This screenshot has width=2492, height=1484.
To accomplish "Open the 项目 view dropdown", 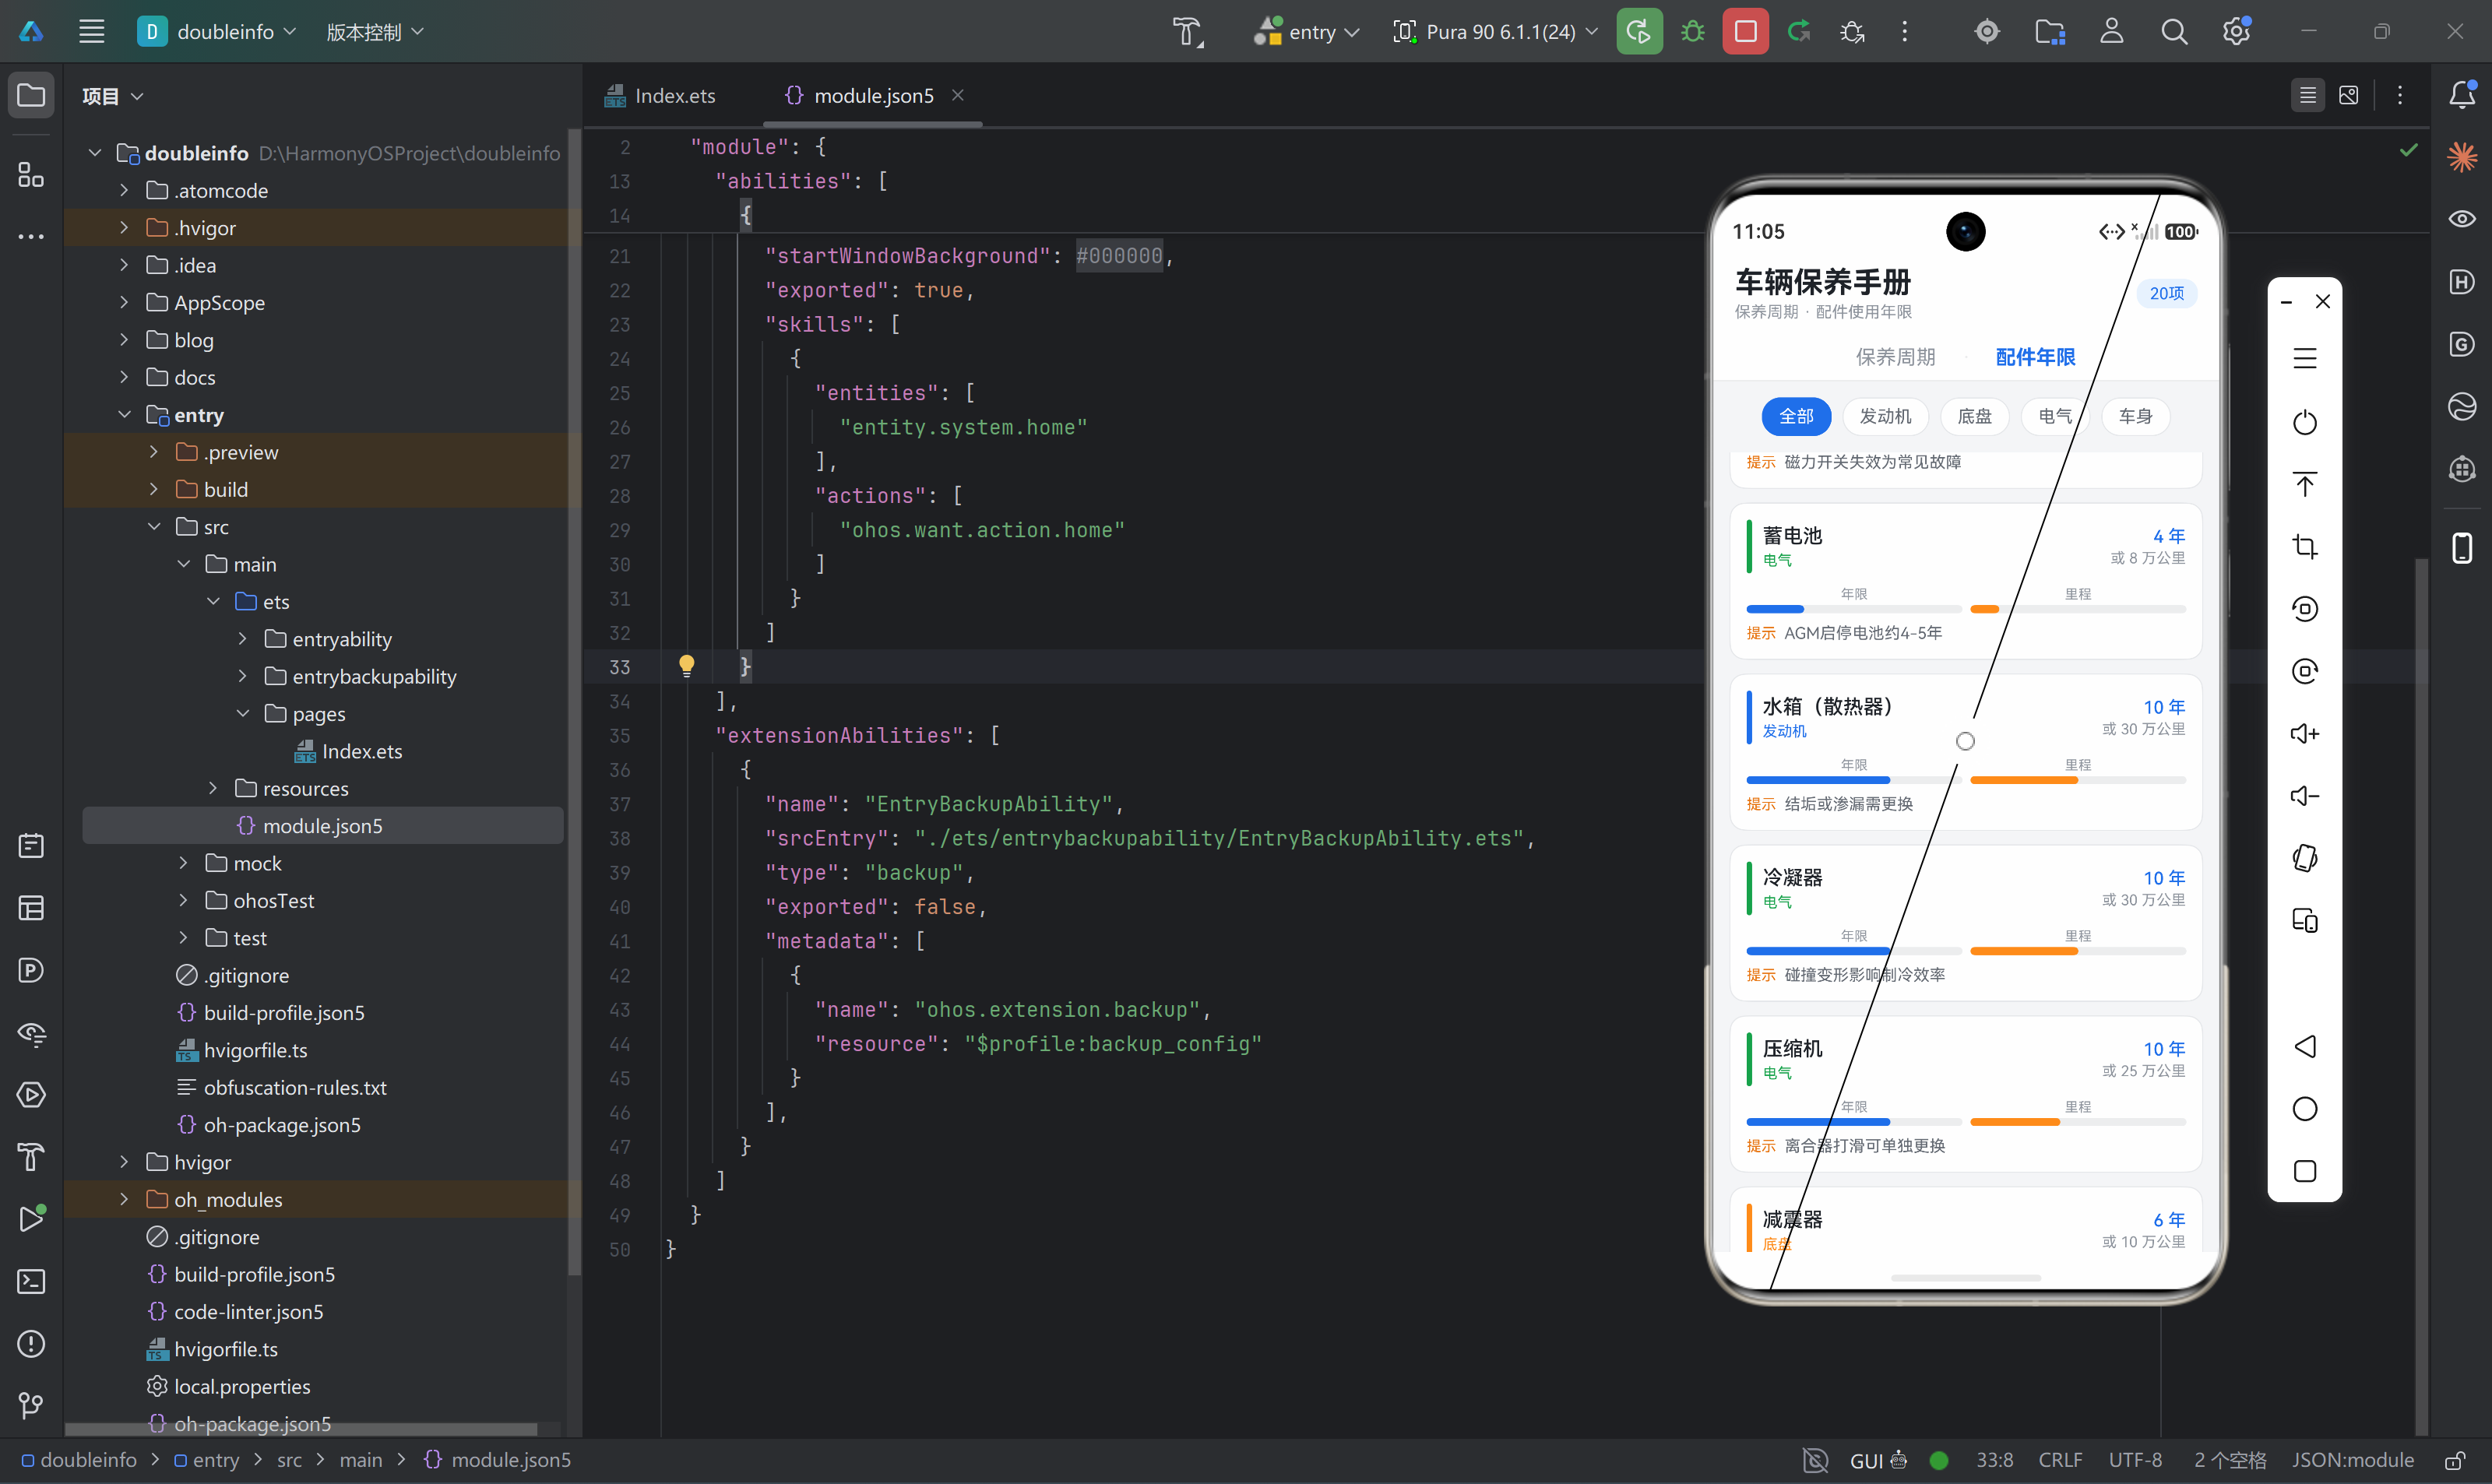I will click(113, 96).
